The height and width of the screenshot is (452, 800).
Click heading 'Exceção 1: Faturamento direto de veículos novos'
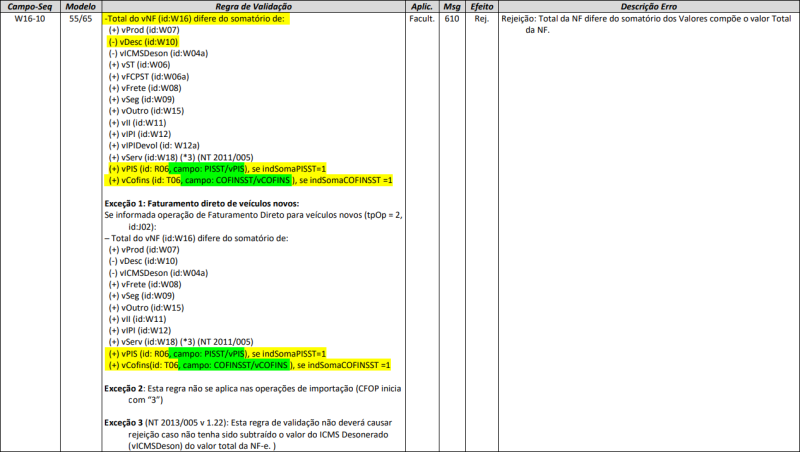pyautogui.click(x=202, y=203)
